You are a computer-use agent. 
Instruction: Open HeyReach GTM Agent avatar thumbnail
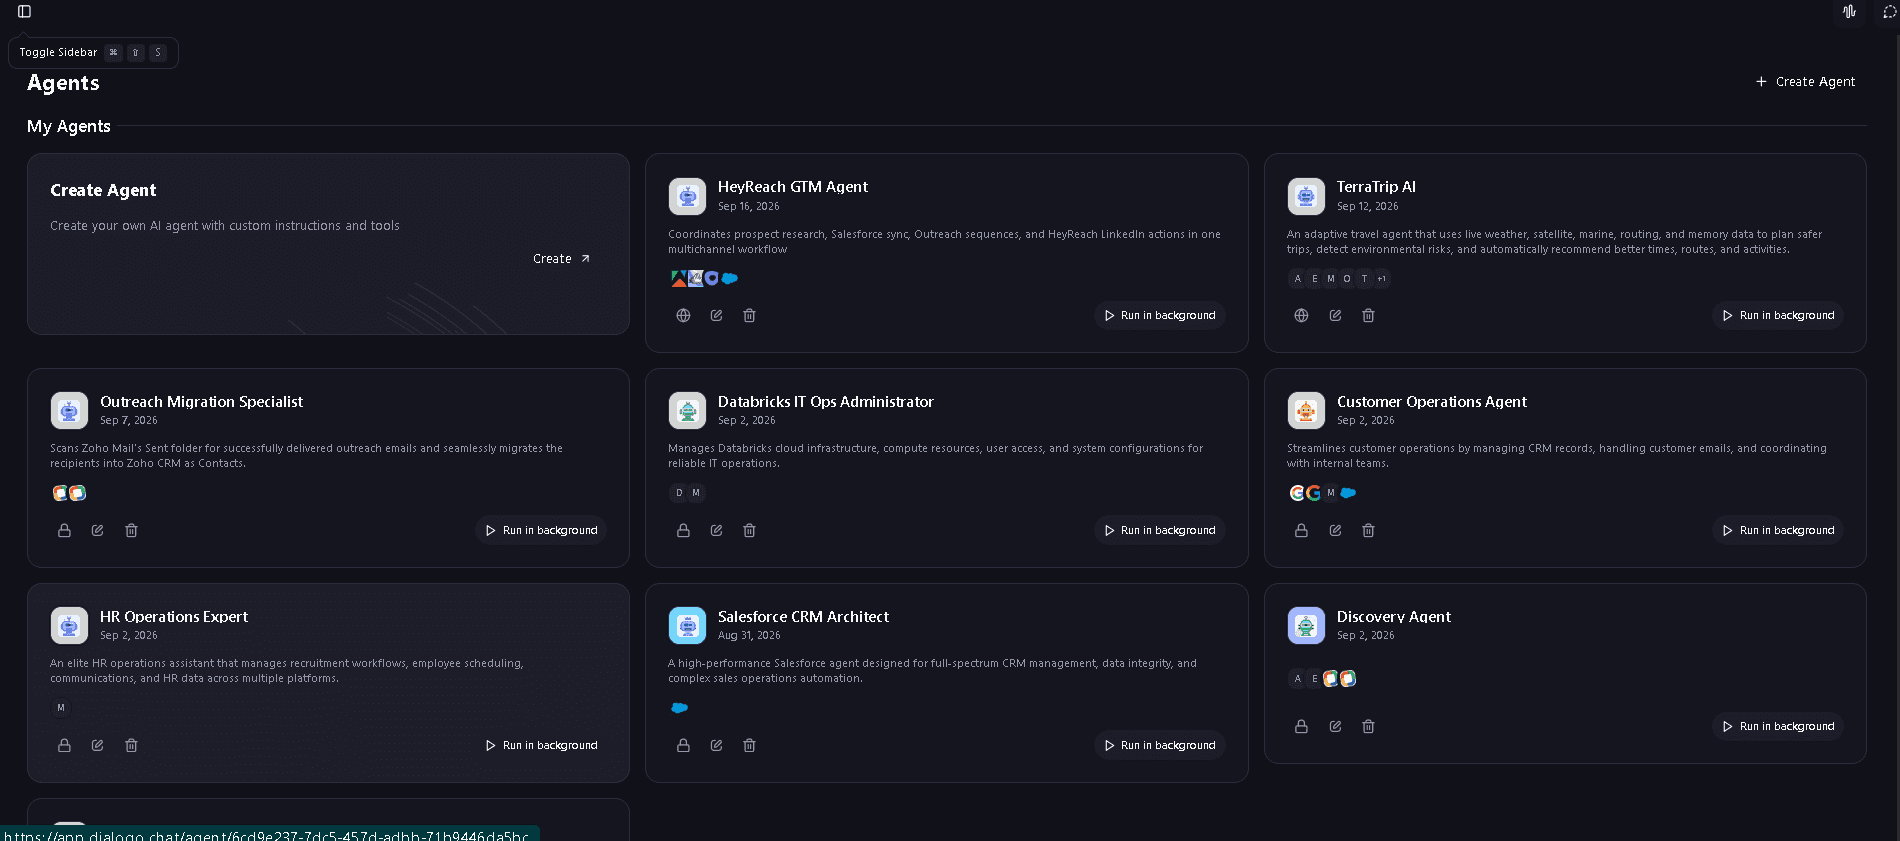(x=687, y=196)
